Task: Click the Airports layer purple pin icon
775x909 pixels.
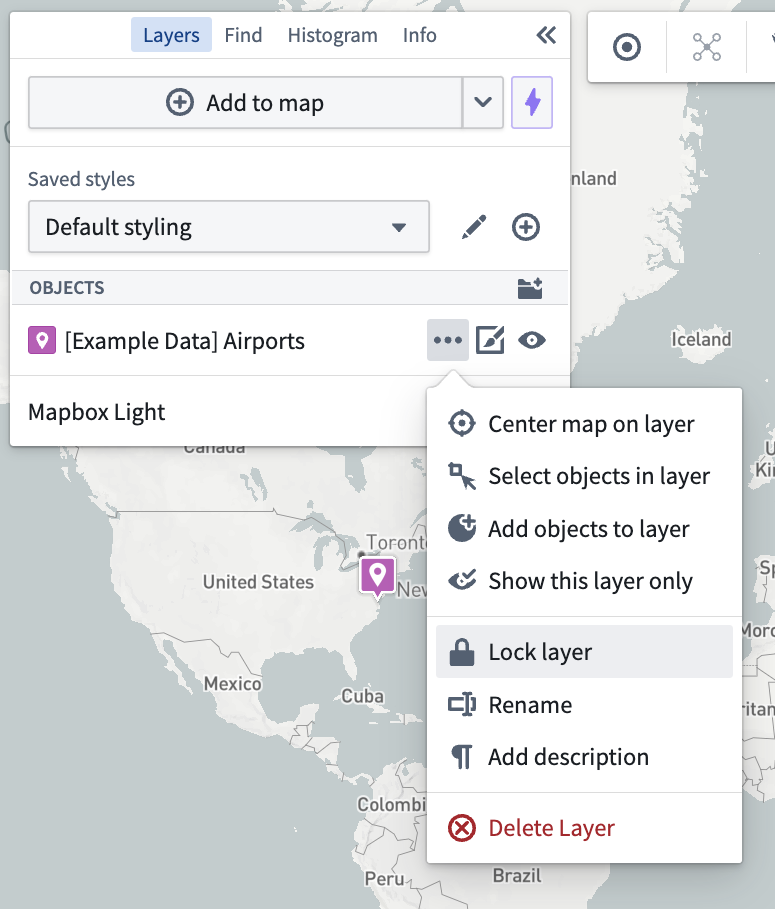Action: tap(42, 340)
